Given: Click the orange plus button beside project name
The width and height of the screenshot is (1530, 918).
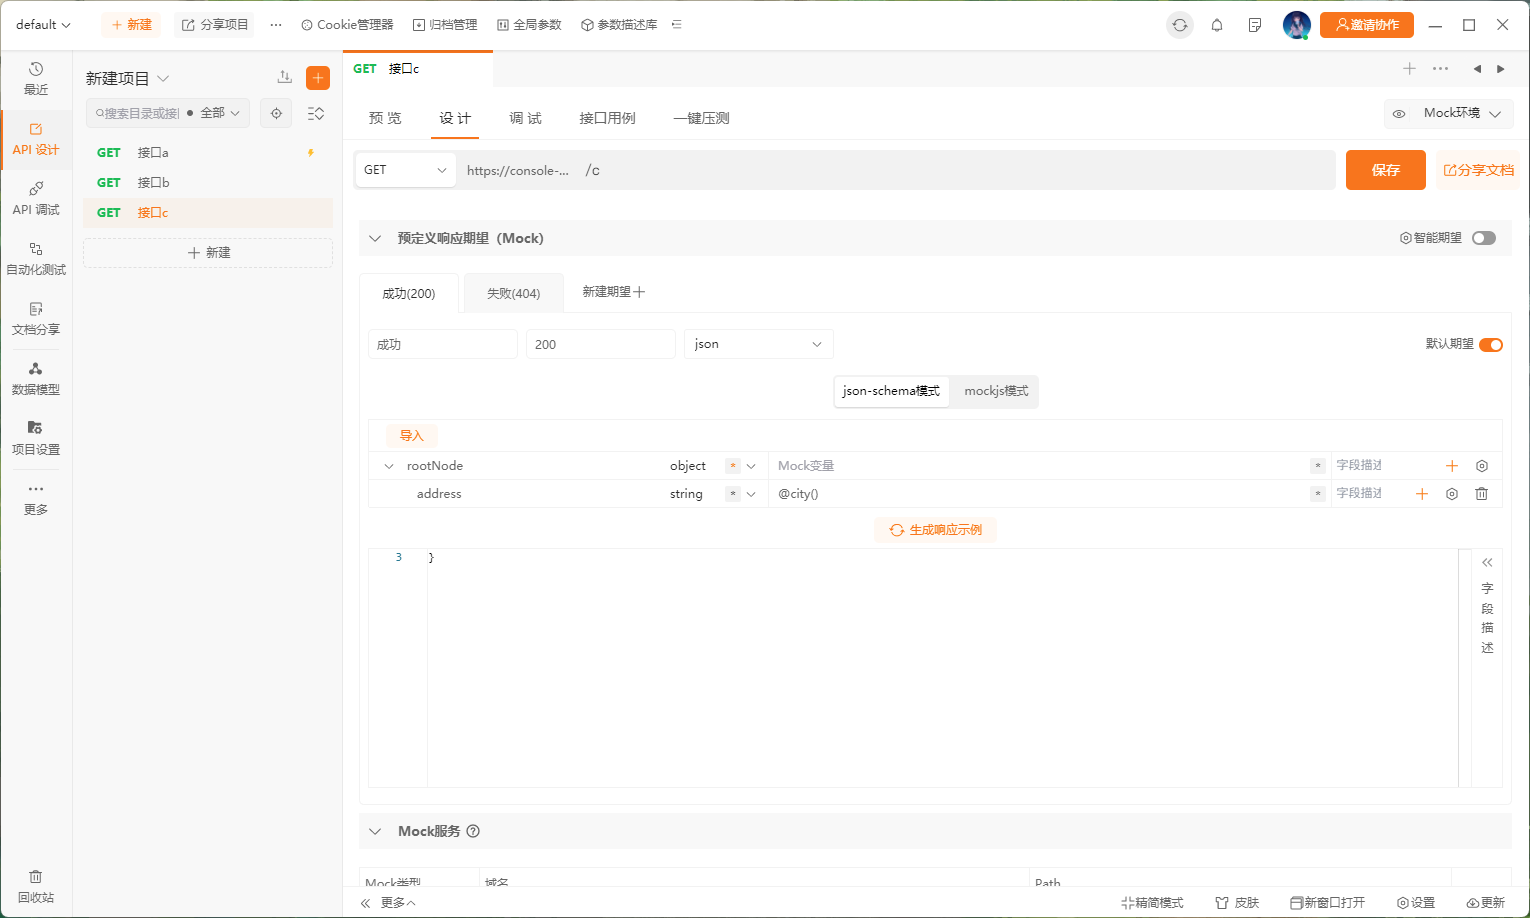Looking at the screenshot, I should point(318,78).
